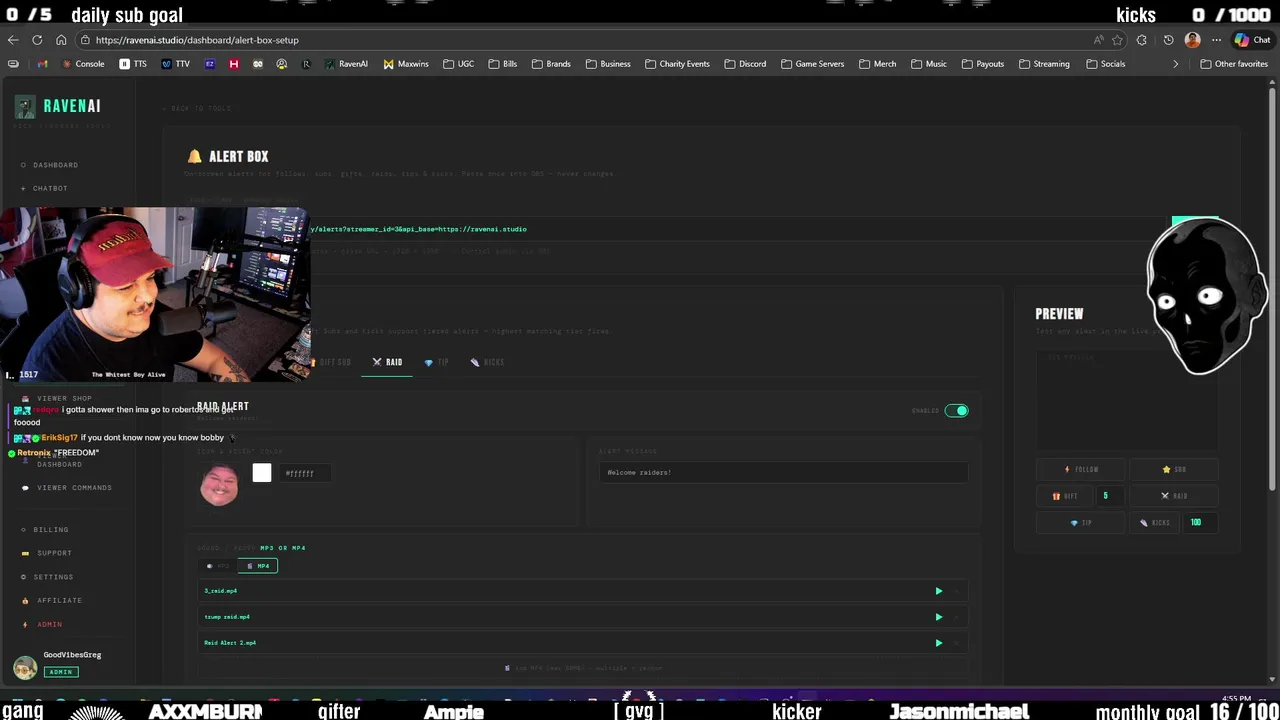Open the Maxwins bookmark
This screenshot has height=720, width=1280.
click(406, 64)
